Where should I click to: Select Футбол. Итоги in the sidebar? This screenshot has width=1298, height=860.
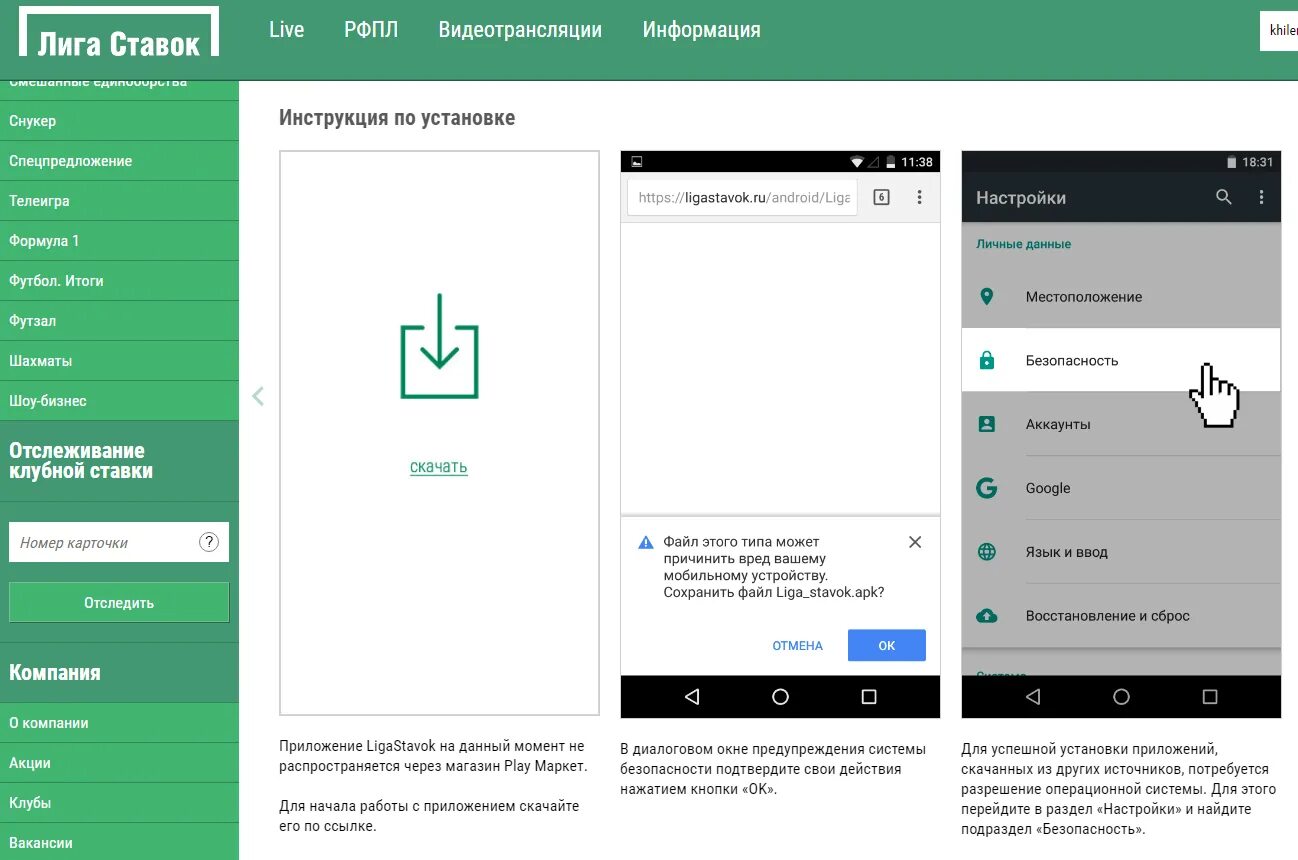[119, 281]
